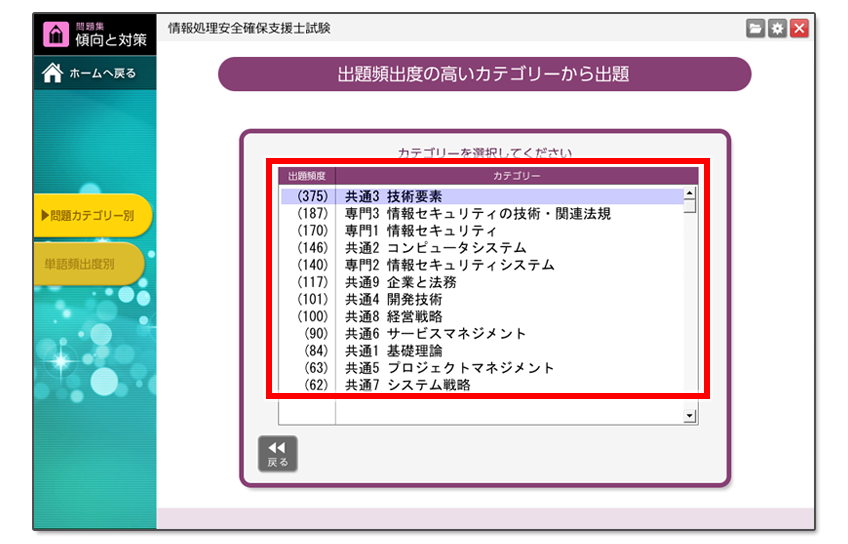
Task: Click the 出題頻度 column header
Action: tap(307, 176)
